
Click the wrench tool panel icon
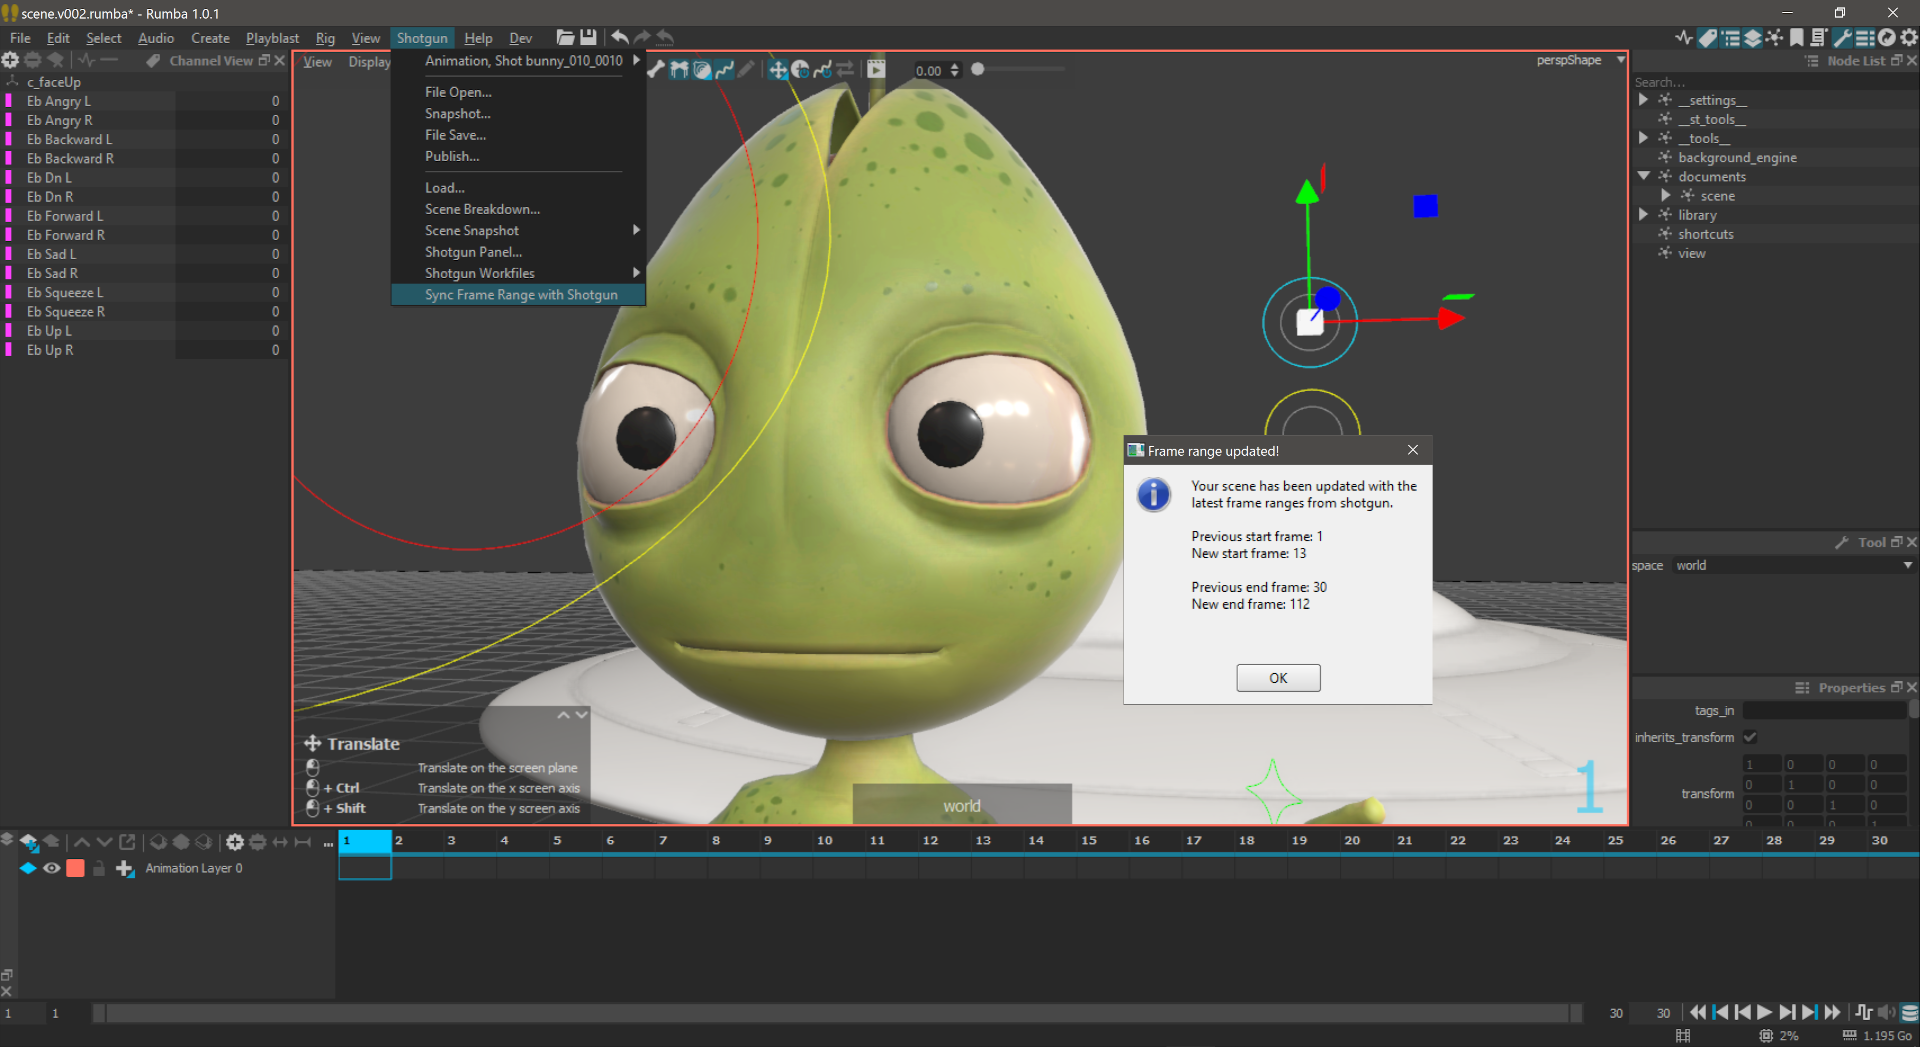pos(1842,38)
